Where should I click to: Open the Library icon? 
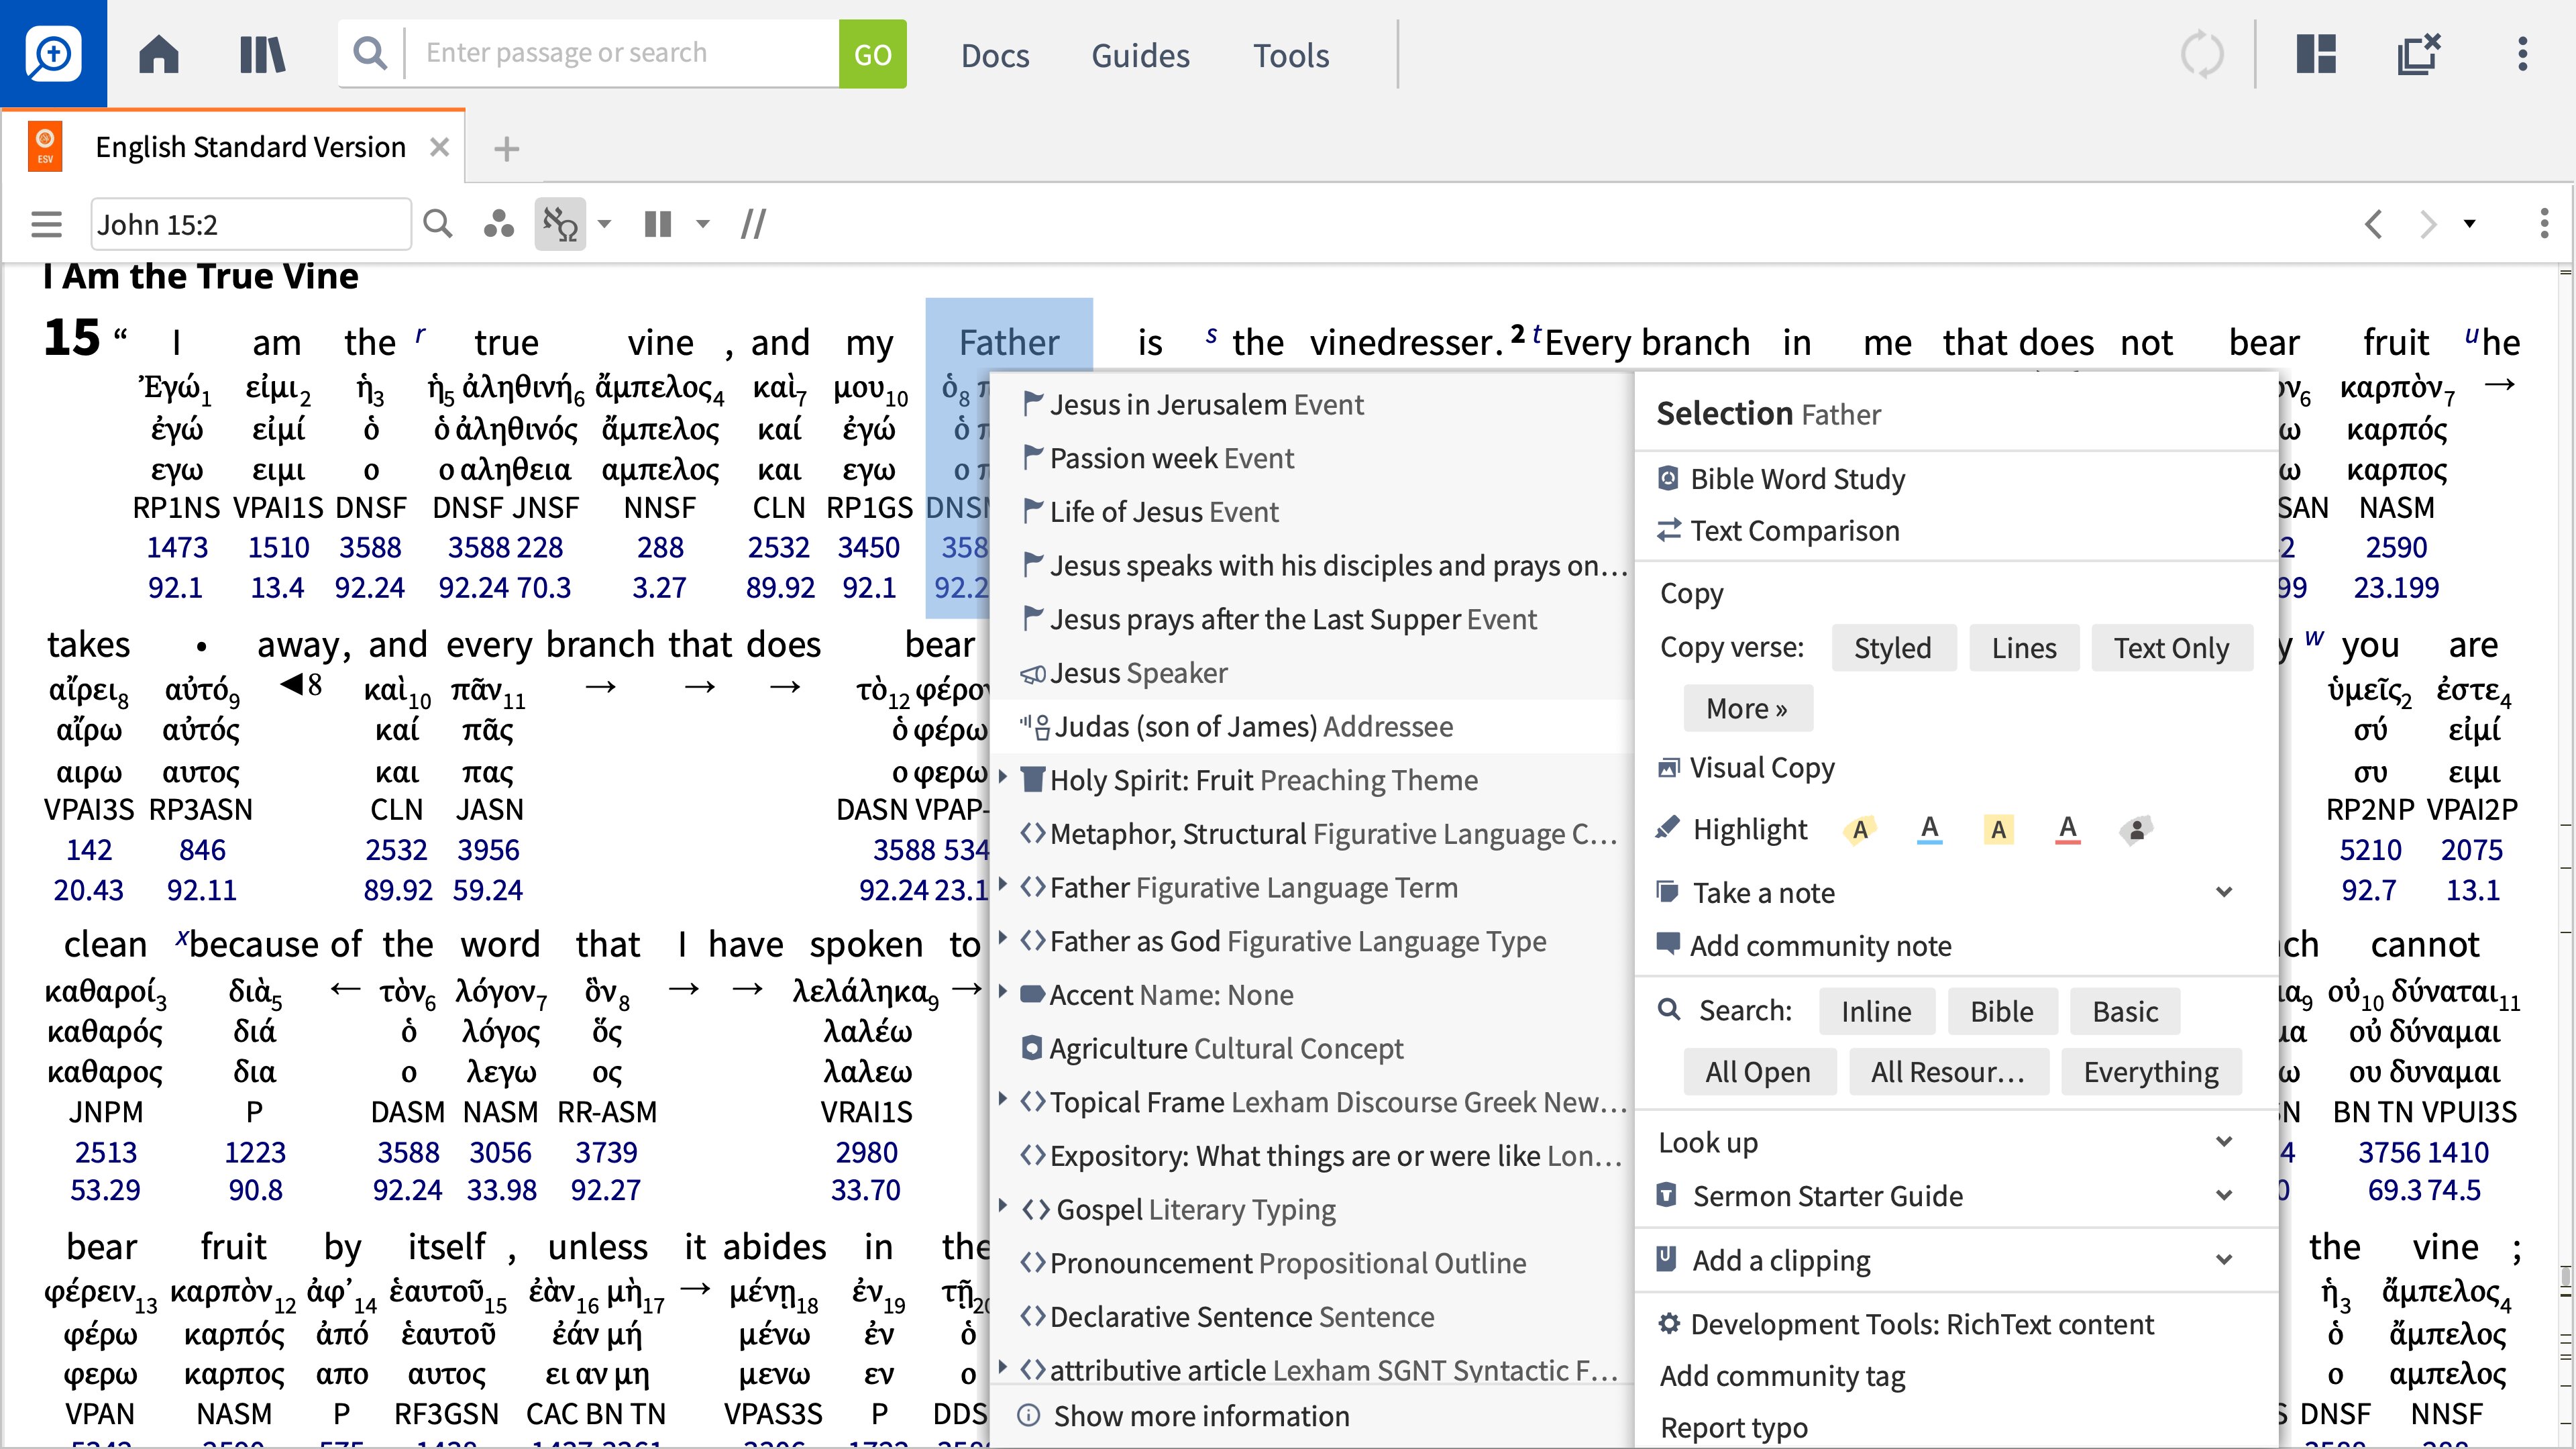pos(263,54)
